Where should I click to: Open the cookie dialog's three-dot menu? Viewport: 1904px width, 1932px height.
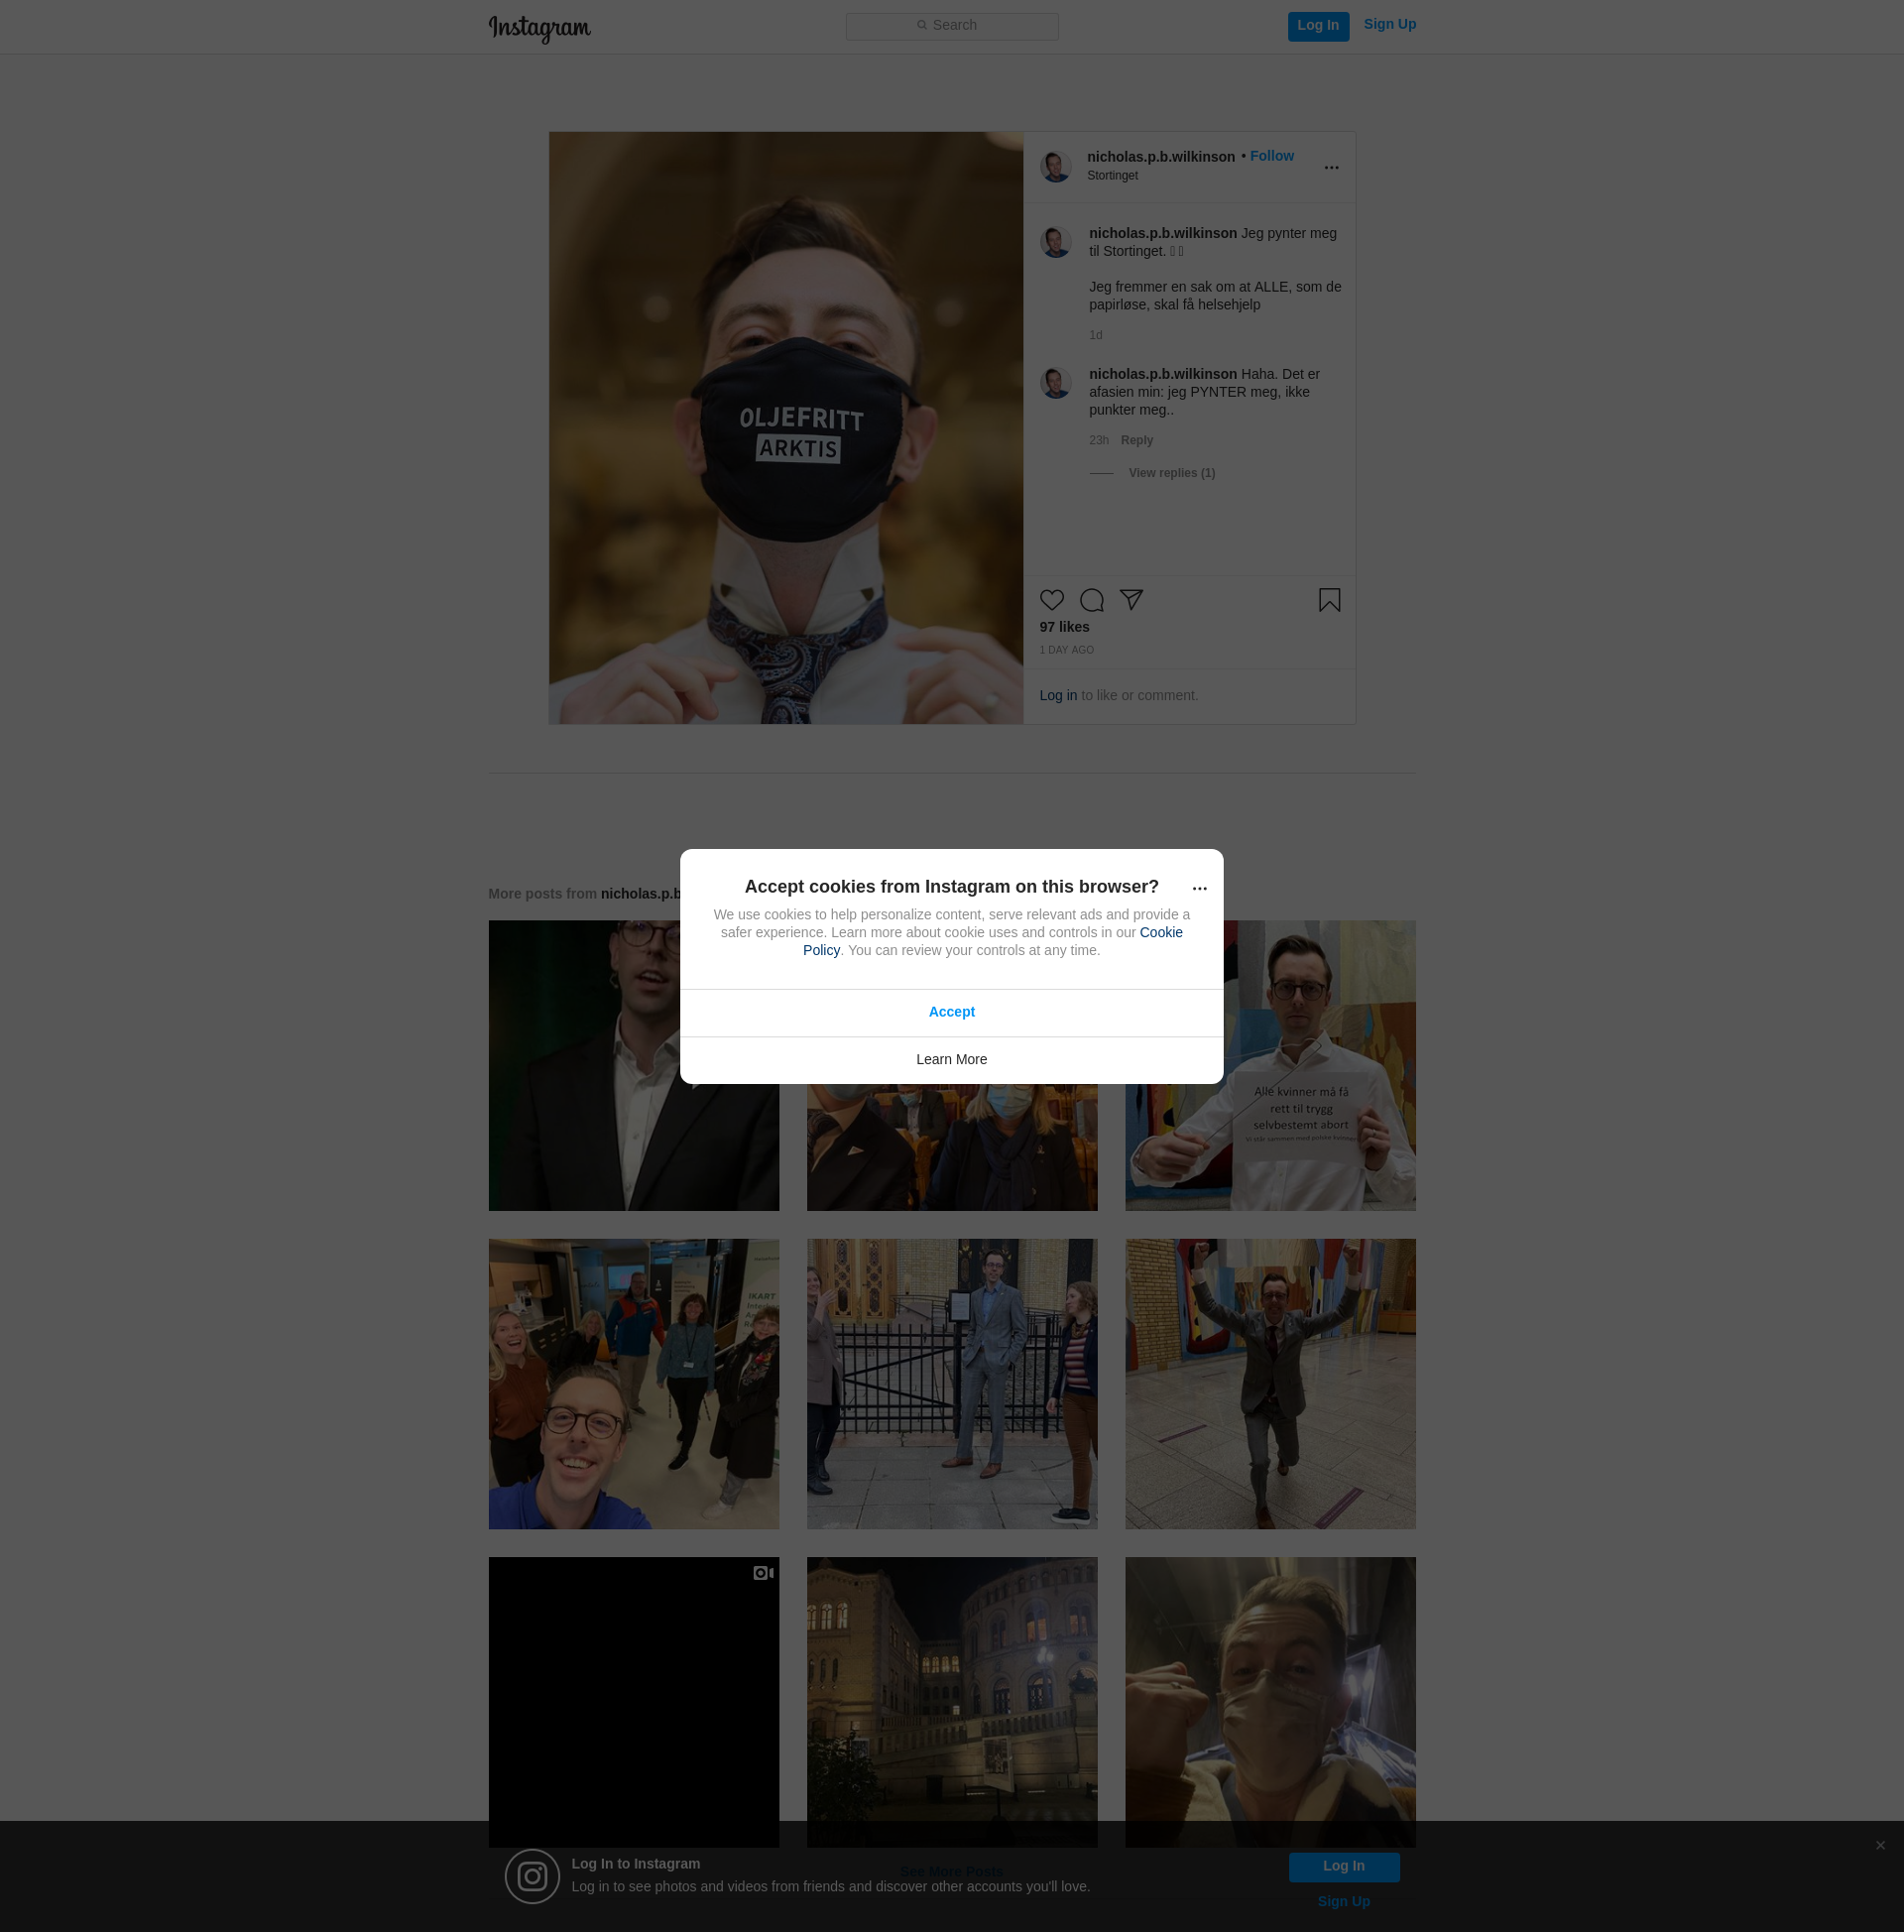[1200, 888]
